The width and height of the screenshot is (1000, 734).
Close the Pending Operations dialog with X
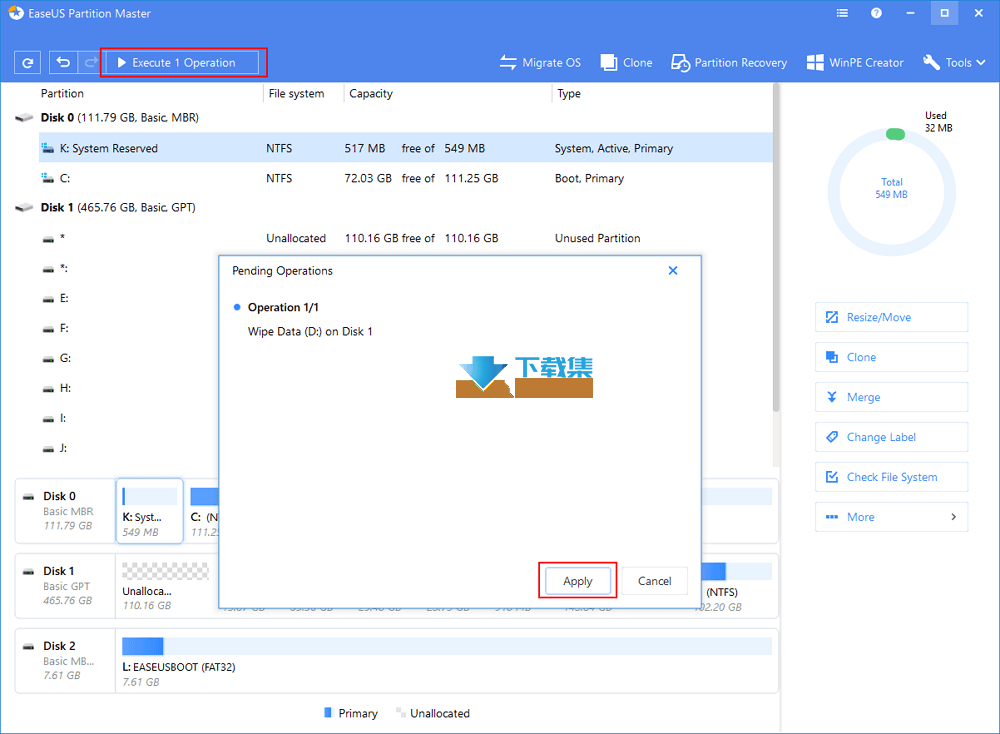[673, 271]
